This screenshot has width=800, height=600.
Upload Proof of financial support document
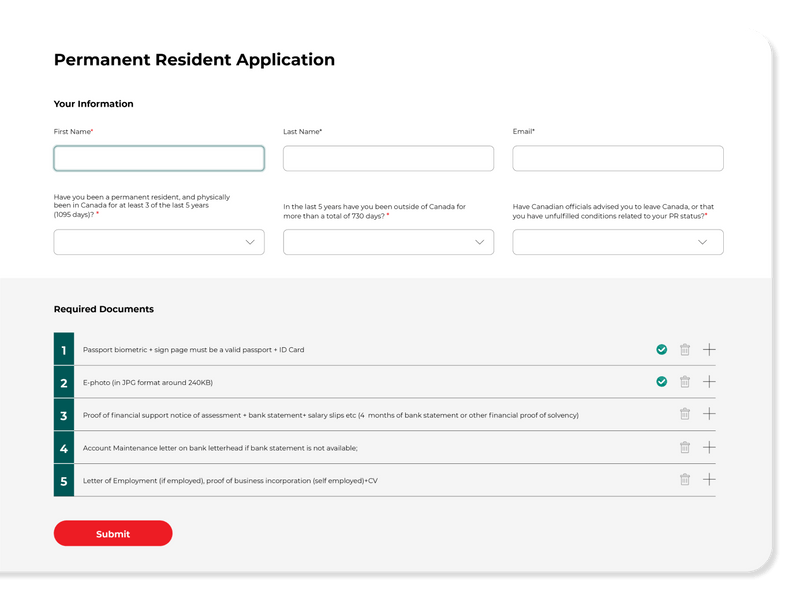click(709, 413)
